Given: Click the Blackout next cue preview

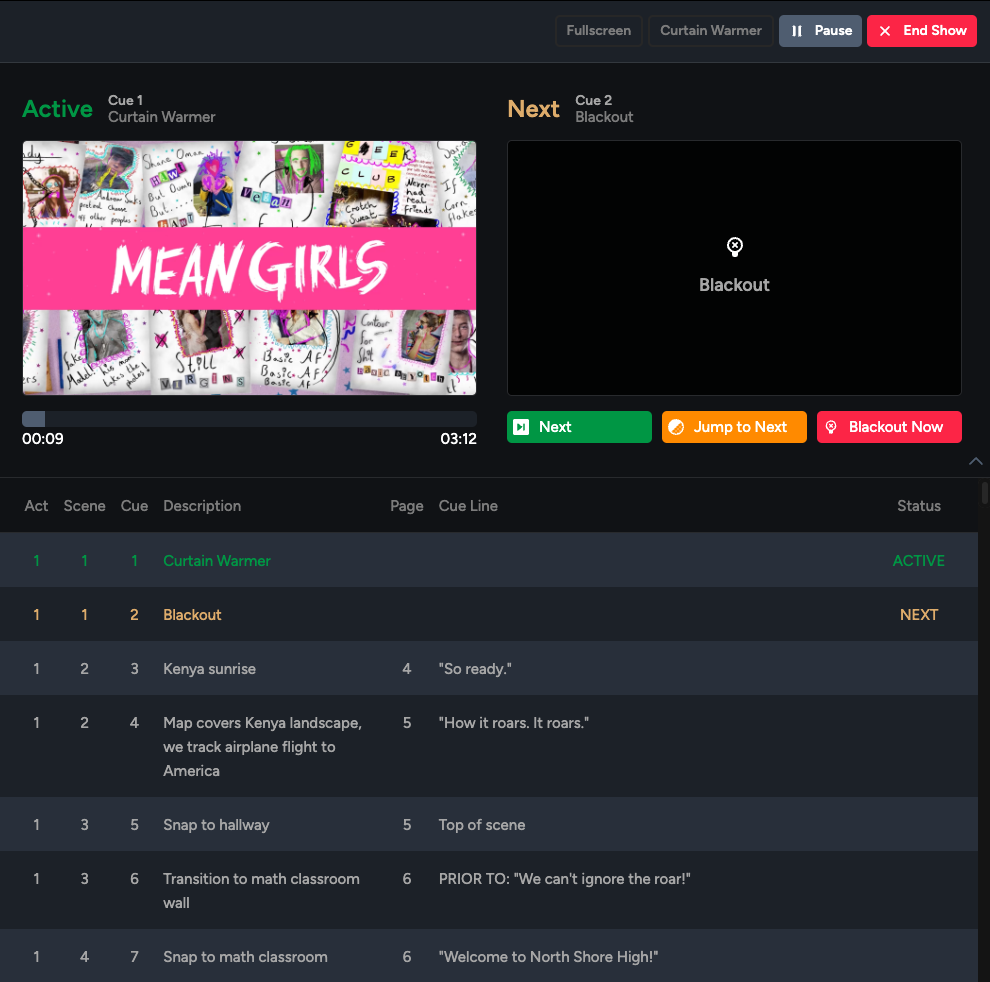Looking at the screenshot, I should [734, 268].
